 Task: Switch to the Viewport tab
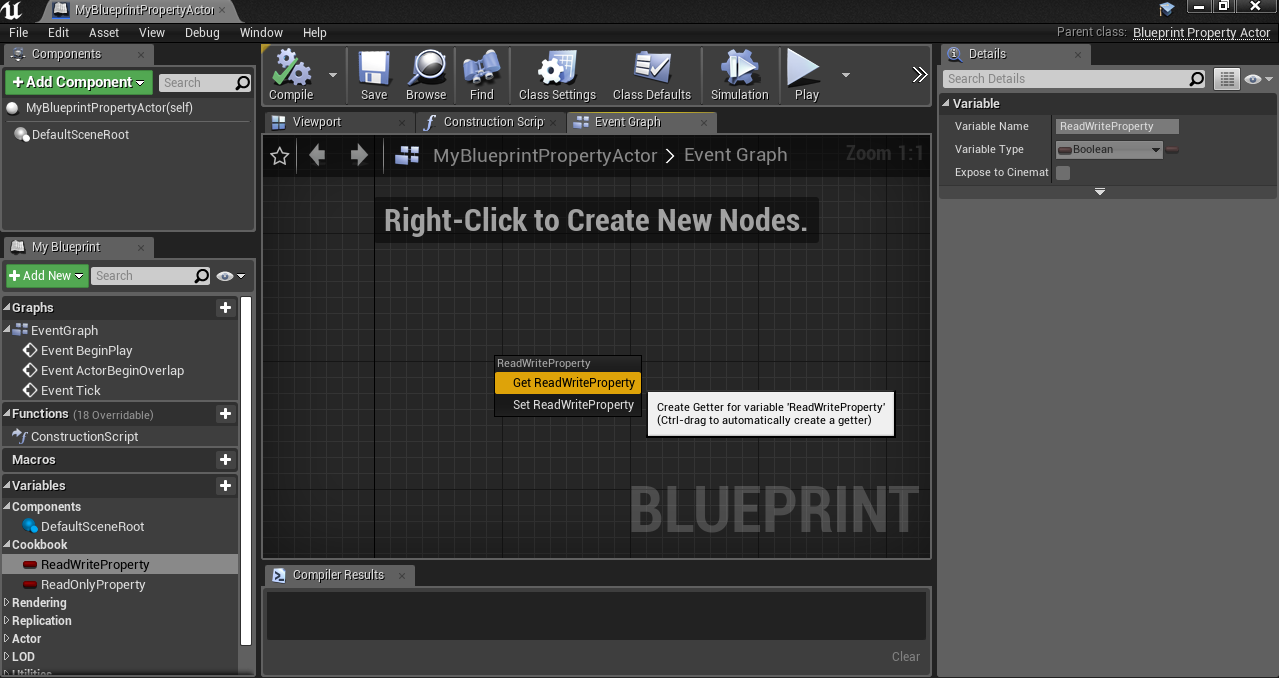(x=317, y=122)
